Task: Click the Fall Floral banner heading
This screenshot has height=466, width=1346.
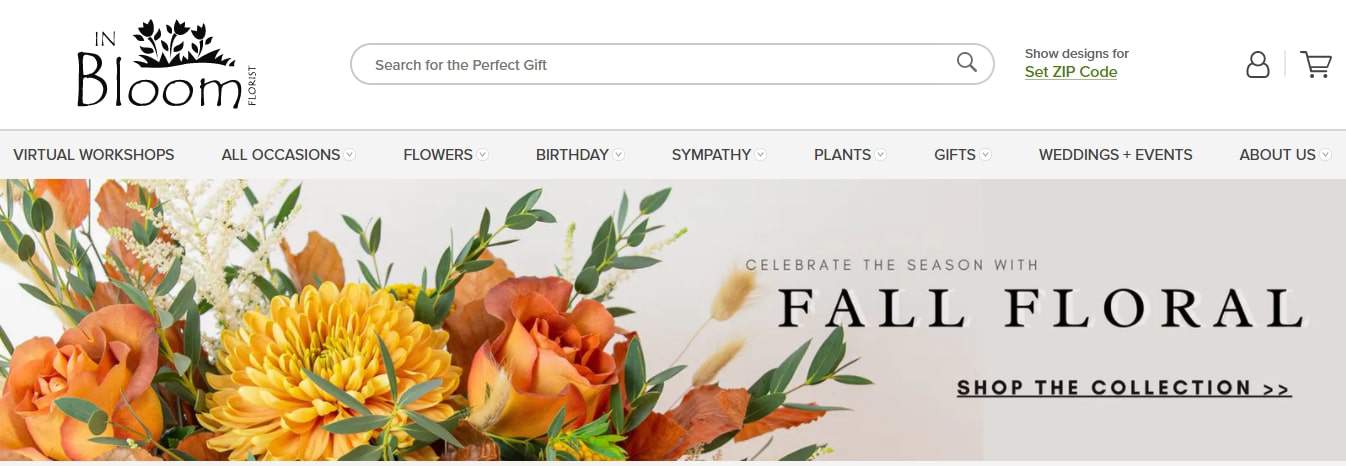Action: point(1040,309)
